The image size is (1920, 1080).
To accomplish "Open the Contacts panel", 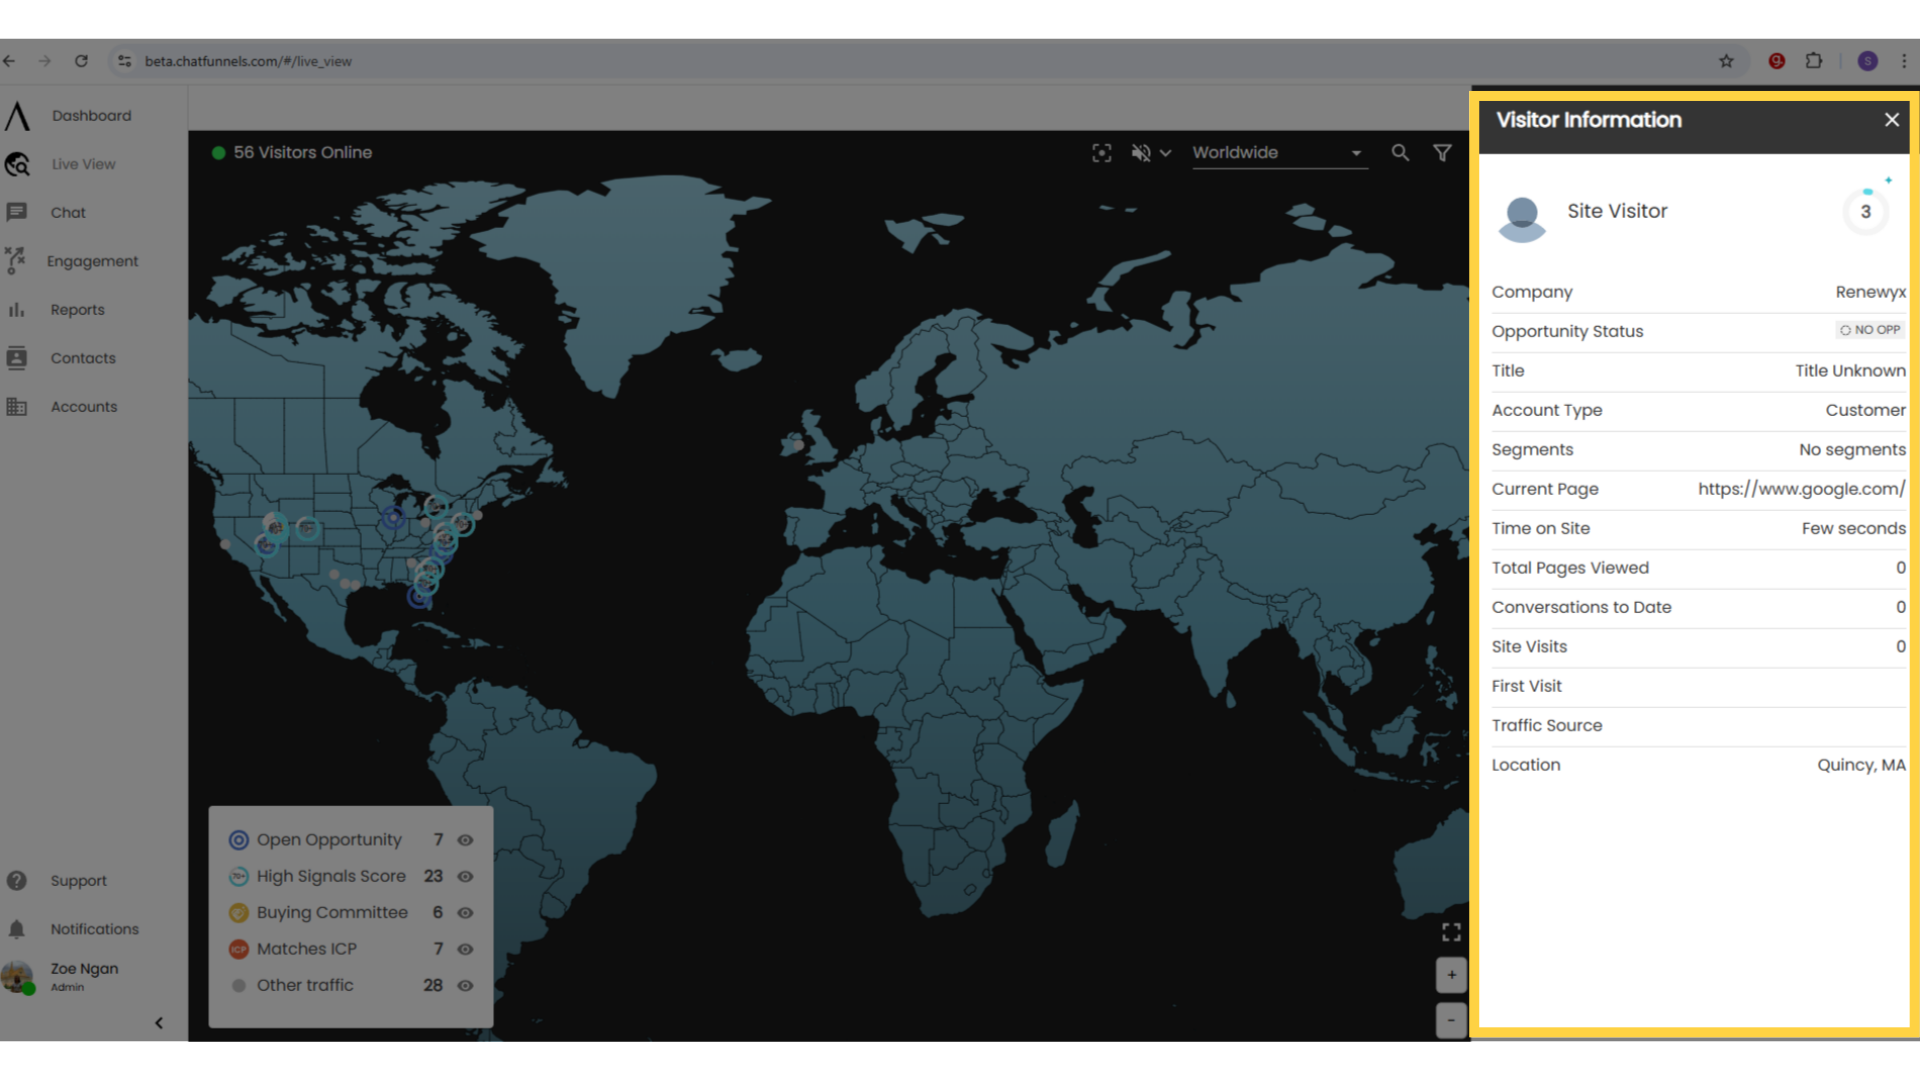I will [83, 358].
